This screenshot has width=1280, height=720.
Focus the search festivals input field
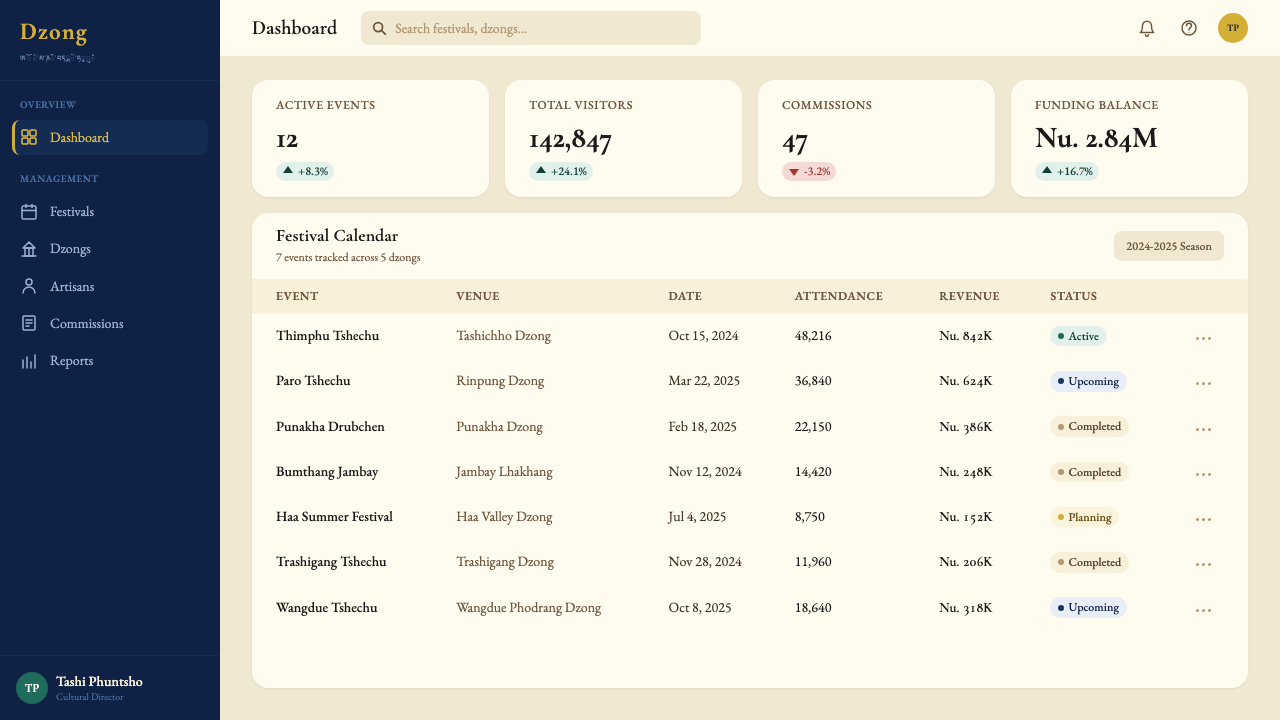point(531,28)
